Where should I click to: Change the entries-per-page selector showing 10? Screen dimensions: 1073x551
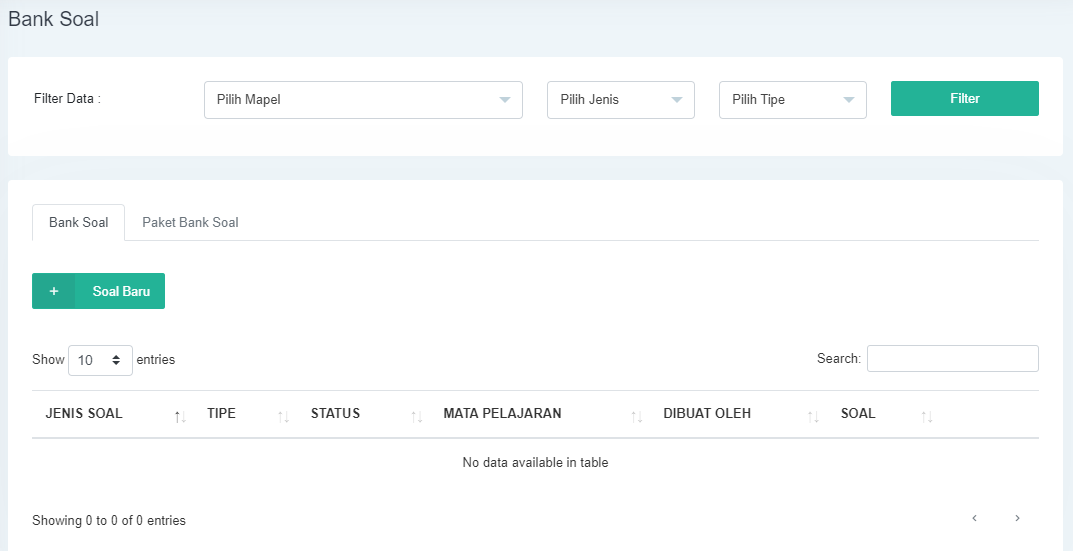point(100,360)
